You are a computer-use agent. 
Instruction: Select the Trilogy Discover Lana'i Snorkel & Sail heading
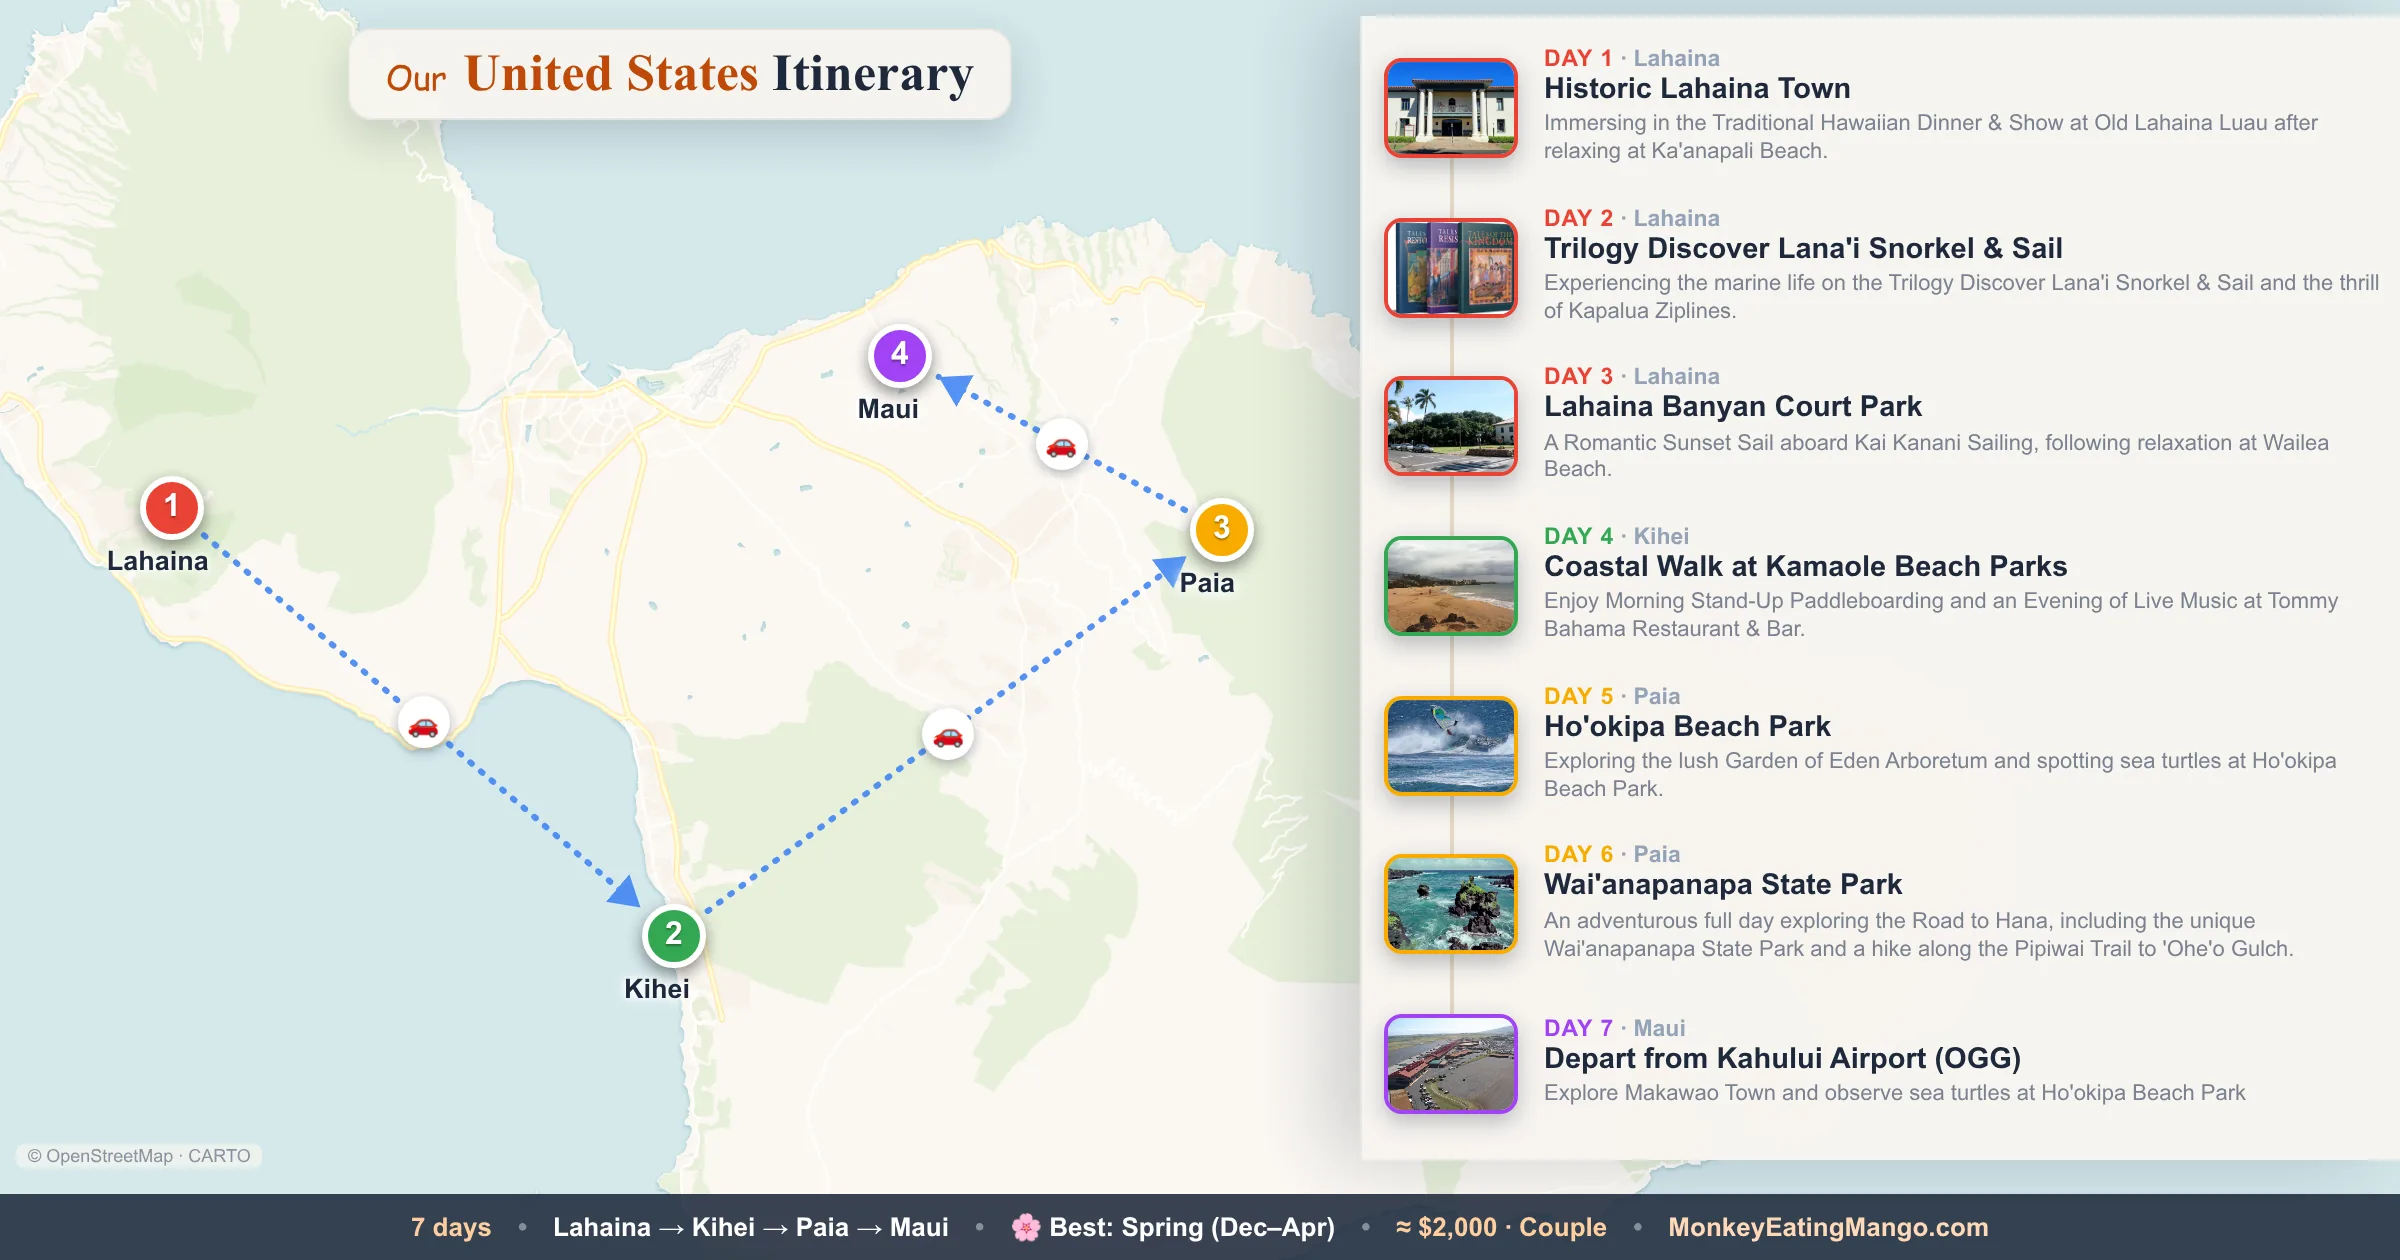(1803, 248)
